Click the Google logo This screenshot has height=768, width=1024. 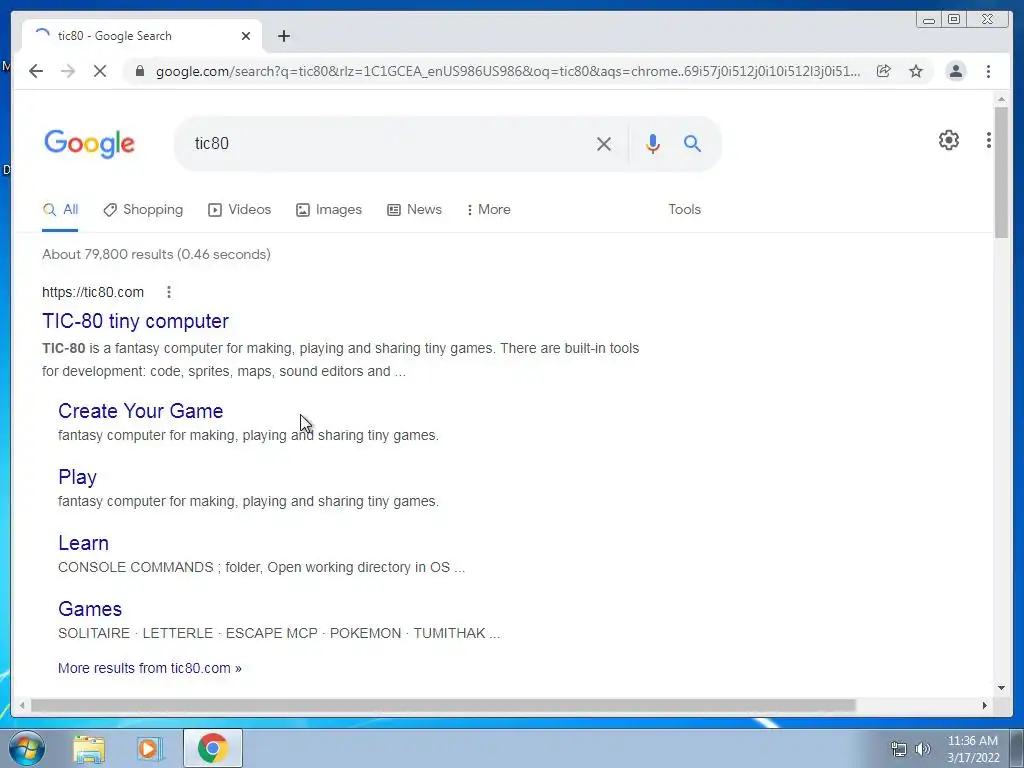point(89,144)
